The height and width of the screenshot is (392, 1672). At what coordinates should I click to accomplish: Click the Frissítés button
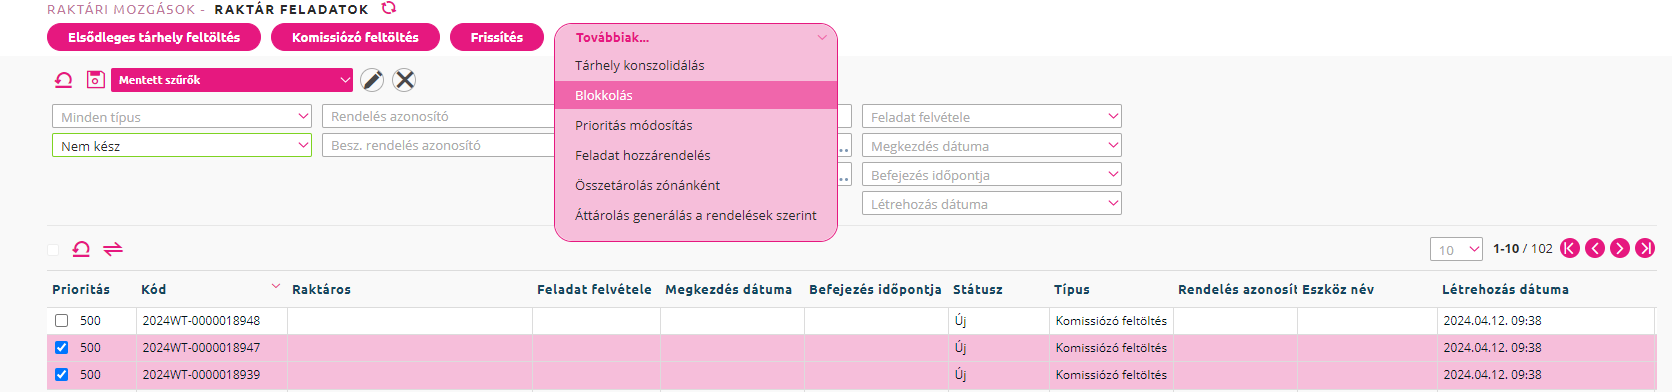coord(497,37)
